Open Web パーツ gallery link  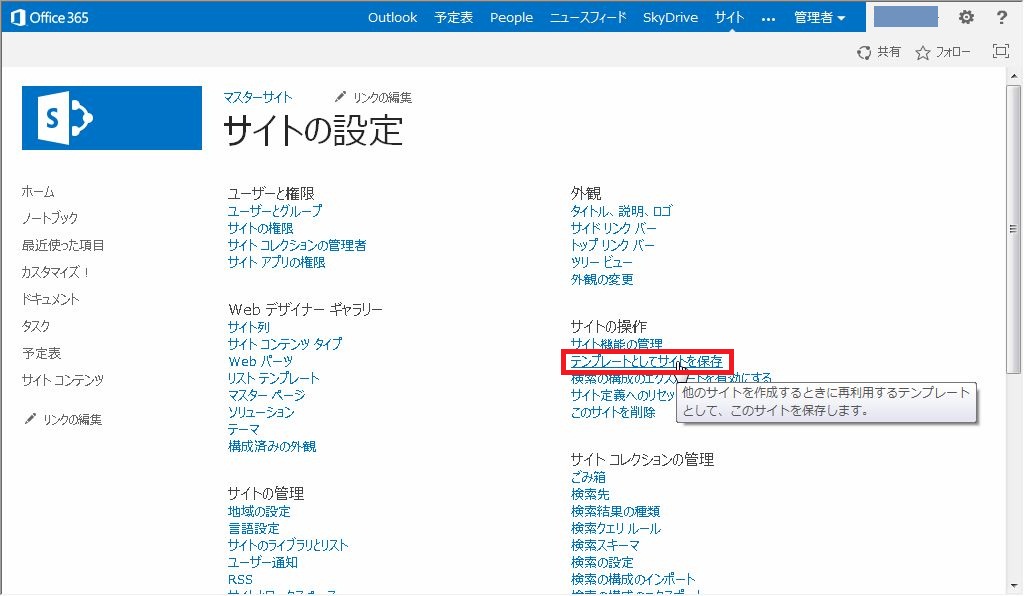(x=261, y=361)
